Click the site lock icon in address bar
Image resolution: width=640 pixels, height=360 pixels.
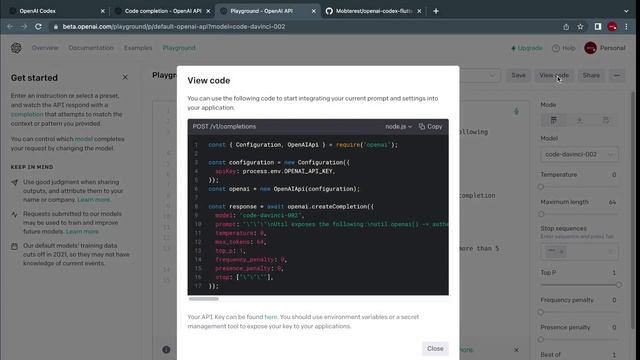56,27
